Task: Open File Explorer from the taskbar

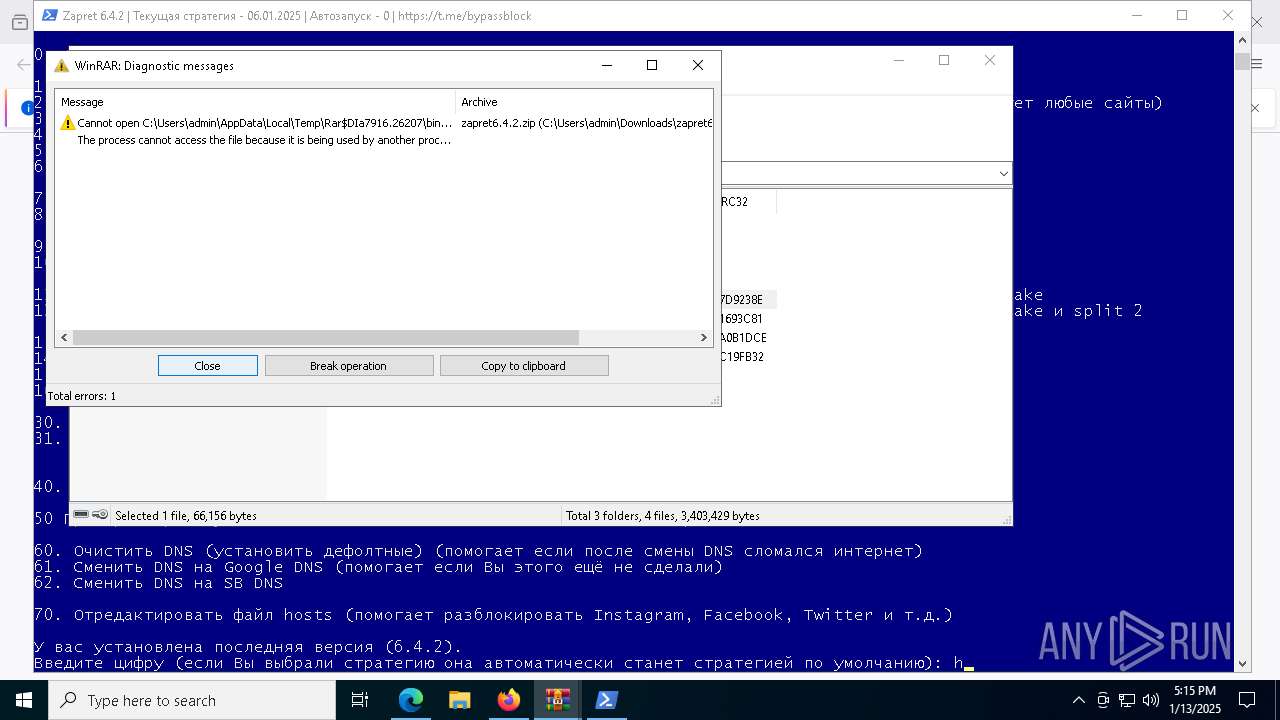Action: pyautogui.click(x=460, y=700)
